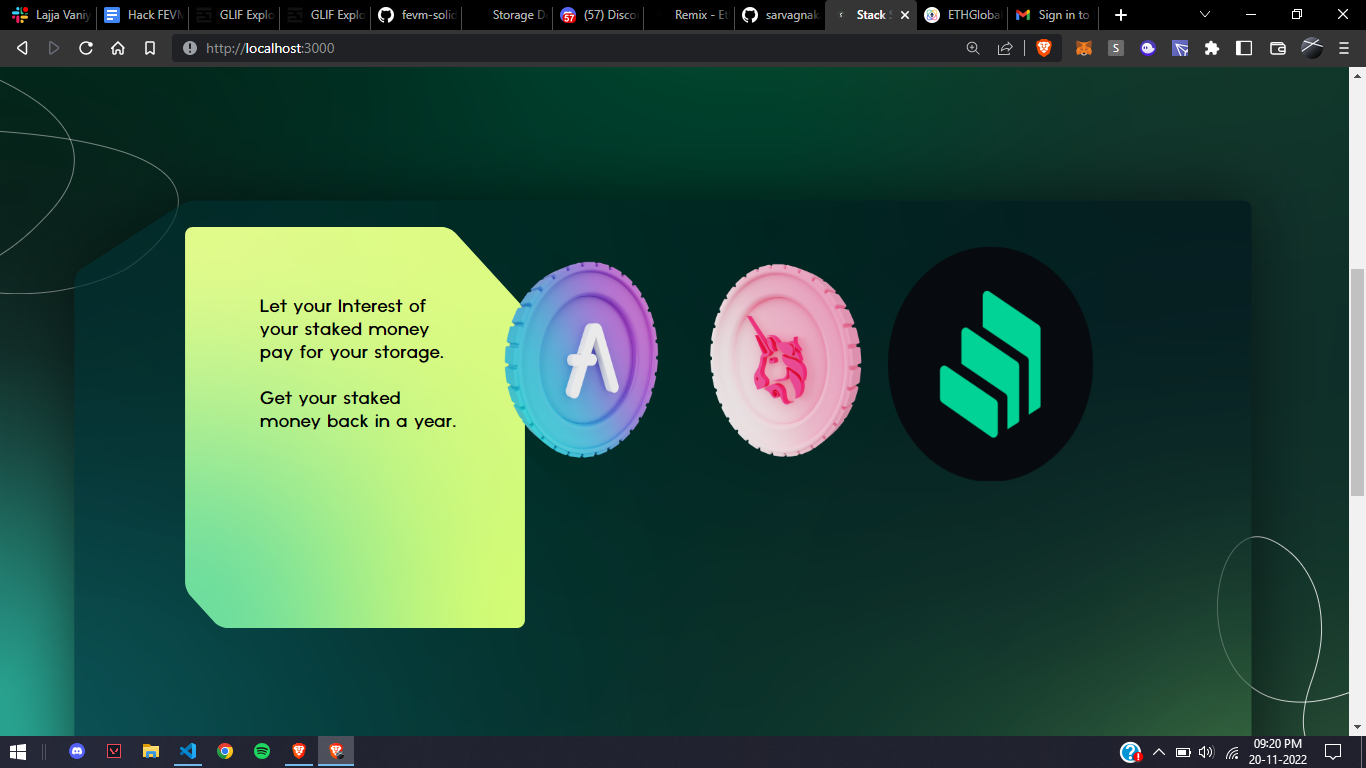The width and height of the screenshot is (1366, 768).
Task: Click the forward navigation arrow
Action: pos(54,48)
